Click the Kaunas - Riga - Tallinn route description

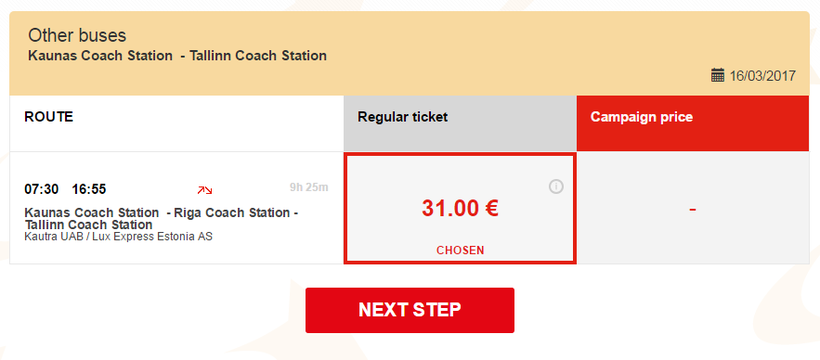(x=161, y=219)
